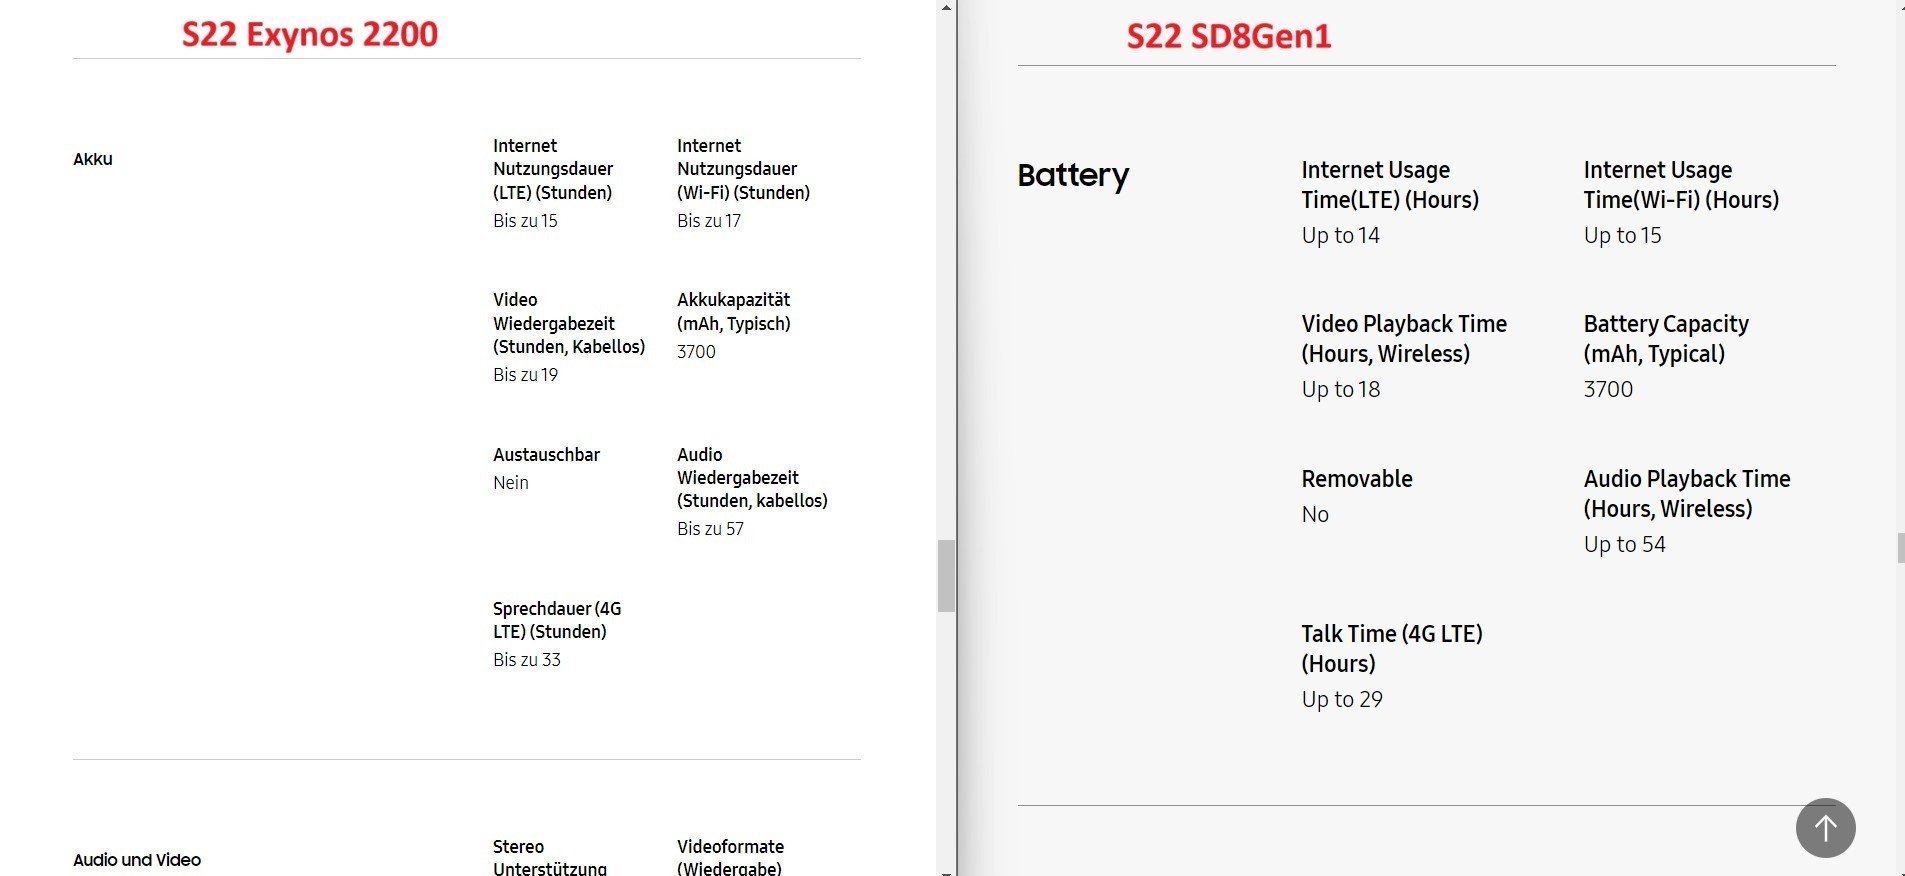Click the Battery Capacity (mAh, Typical) label

[1665, 339]
